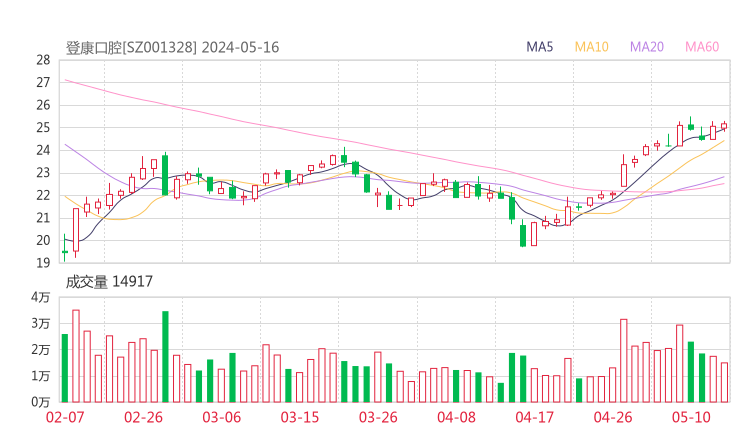Click the chart title 登康口腔[SZ001328] 2024-05-16
Screen dimensions: 740x440
[x=172, y=47]
